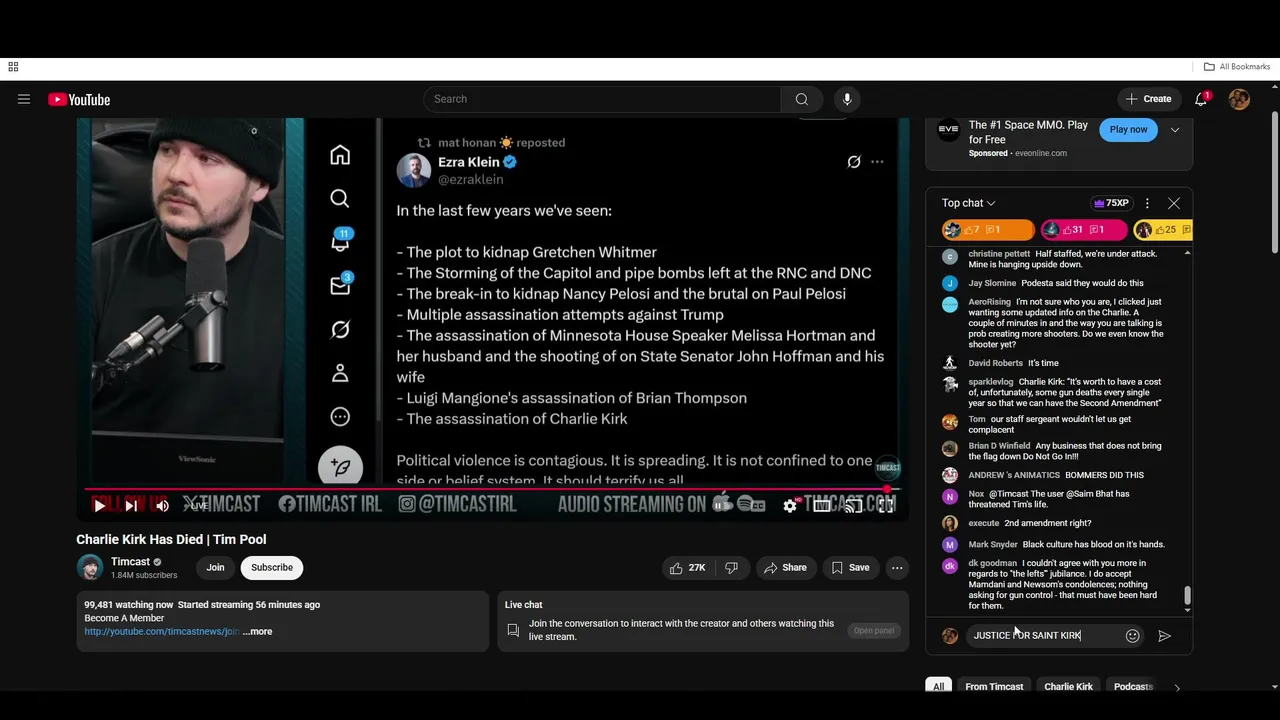The width and height of the screenshot is (1280, 720).
Task: Open the Timcast channel name link
Action: [130, 562]
